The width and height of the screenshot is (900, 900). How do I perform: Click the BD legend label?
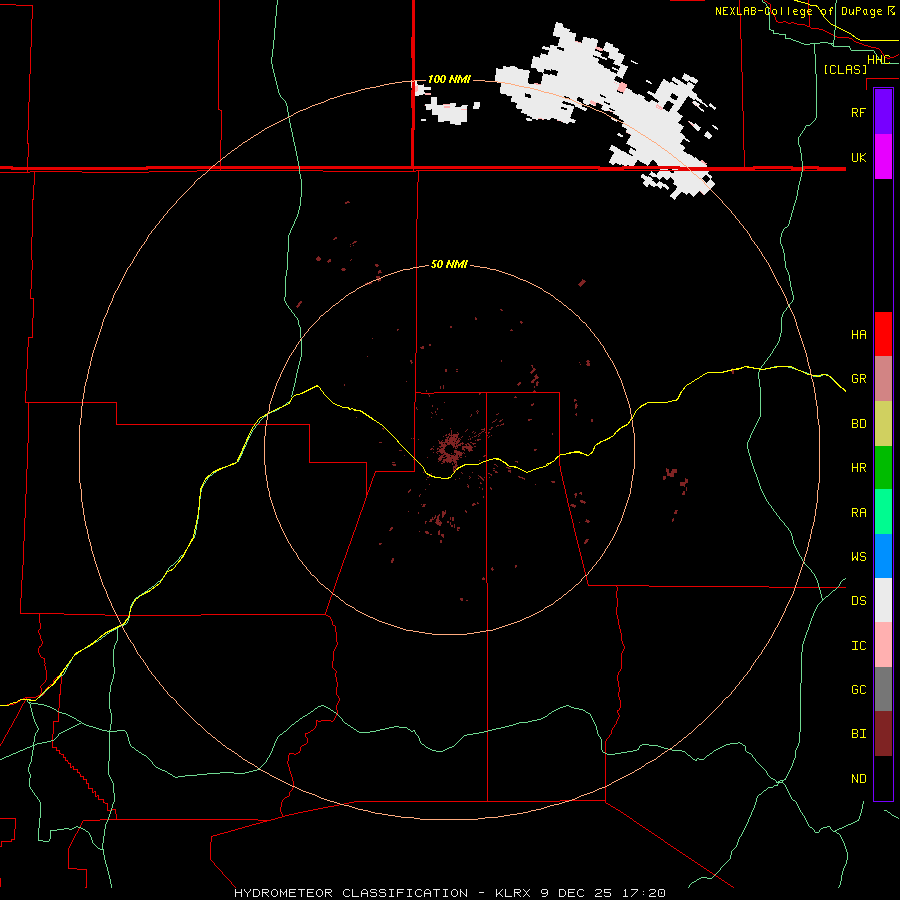click(x=858, y=424)
